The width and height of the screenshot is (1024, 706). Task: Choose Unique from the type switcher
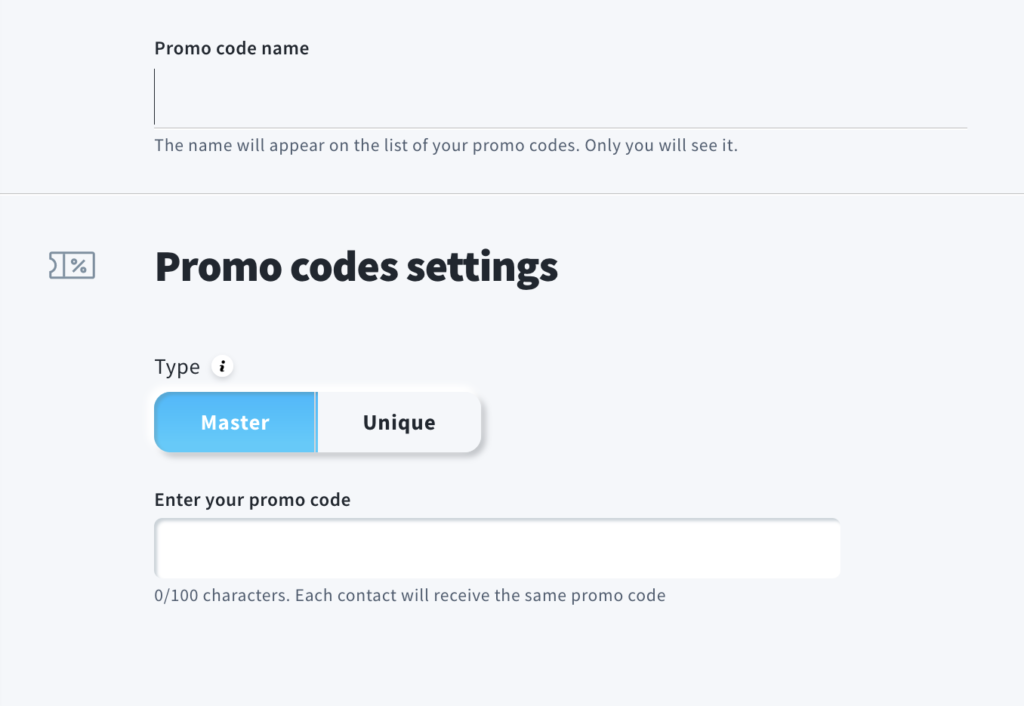(x=398, y=422)
